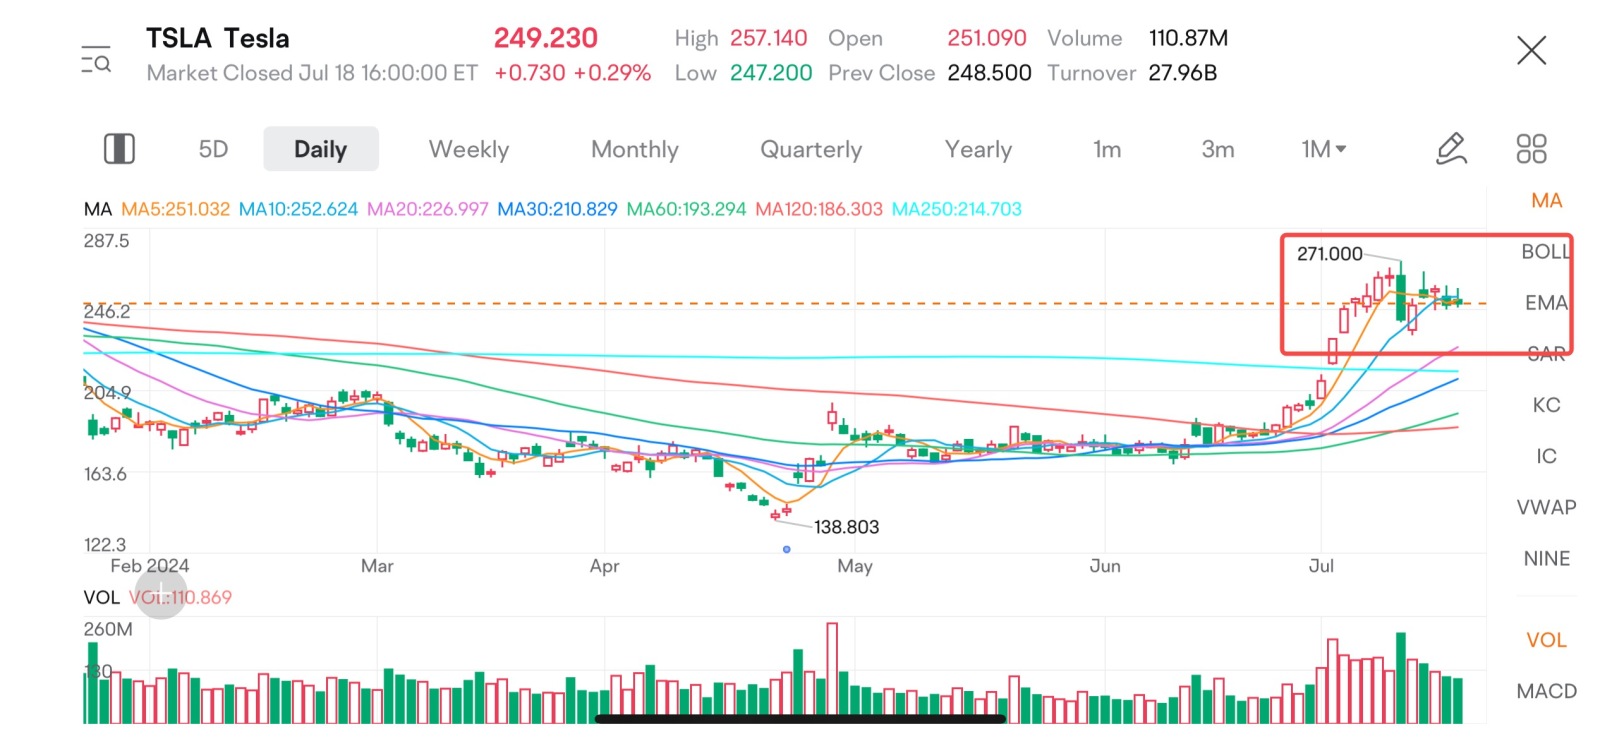Click the Low 247.200 value
The width and height of the screenshot is (1600, 739).
click(x=770, y=73)
